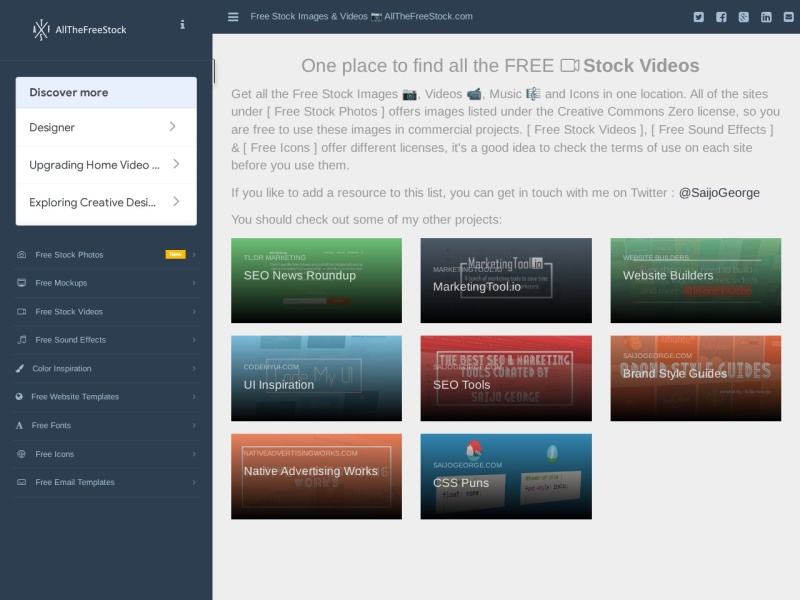Expand the Free Mockups chevron
The image size is (800, 600).
tap(194, 283)
